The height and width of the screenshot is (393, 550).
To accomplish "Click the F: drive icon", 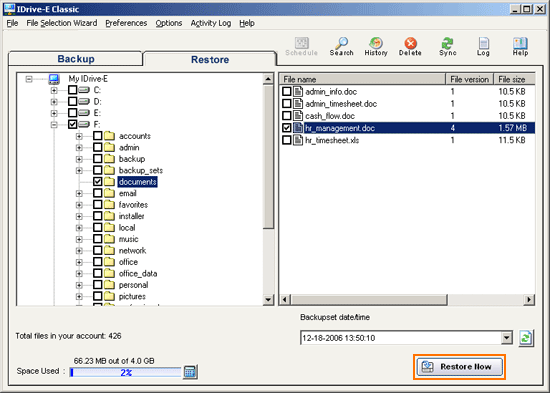I will tap(84, 124).
